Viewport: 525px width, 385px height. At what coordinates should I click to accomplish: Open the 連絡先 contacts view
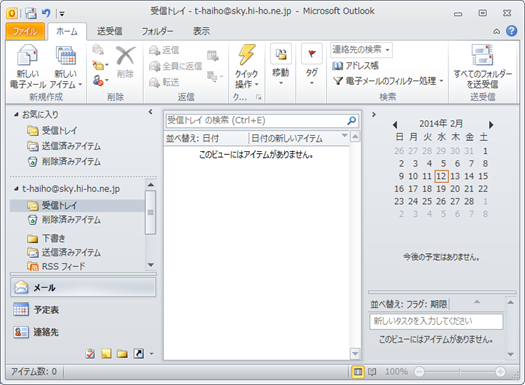pyautogui.click(x=83, y=332)
